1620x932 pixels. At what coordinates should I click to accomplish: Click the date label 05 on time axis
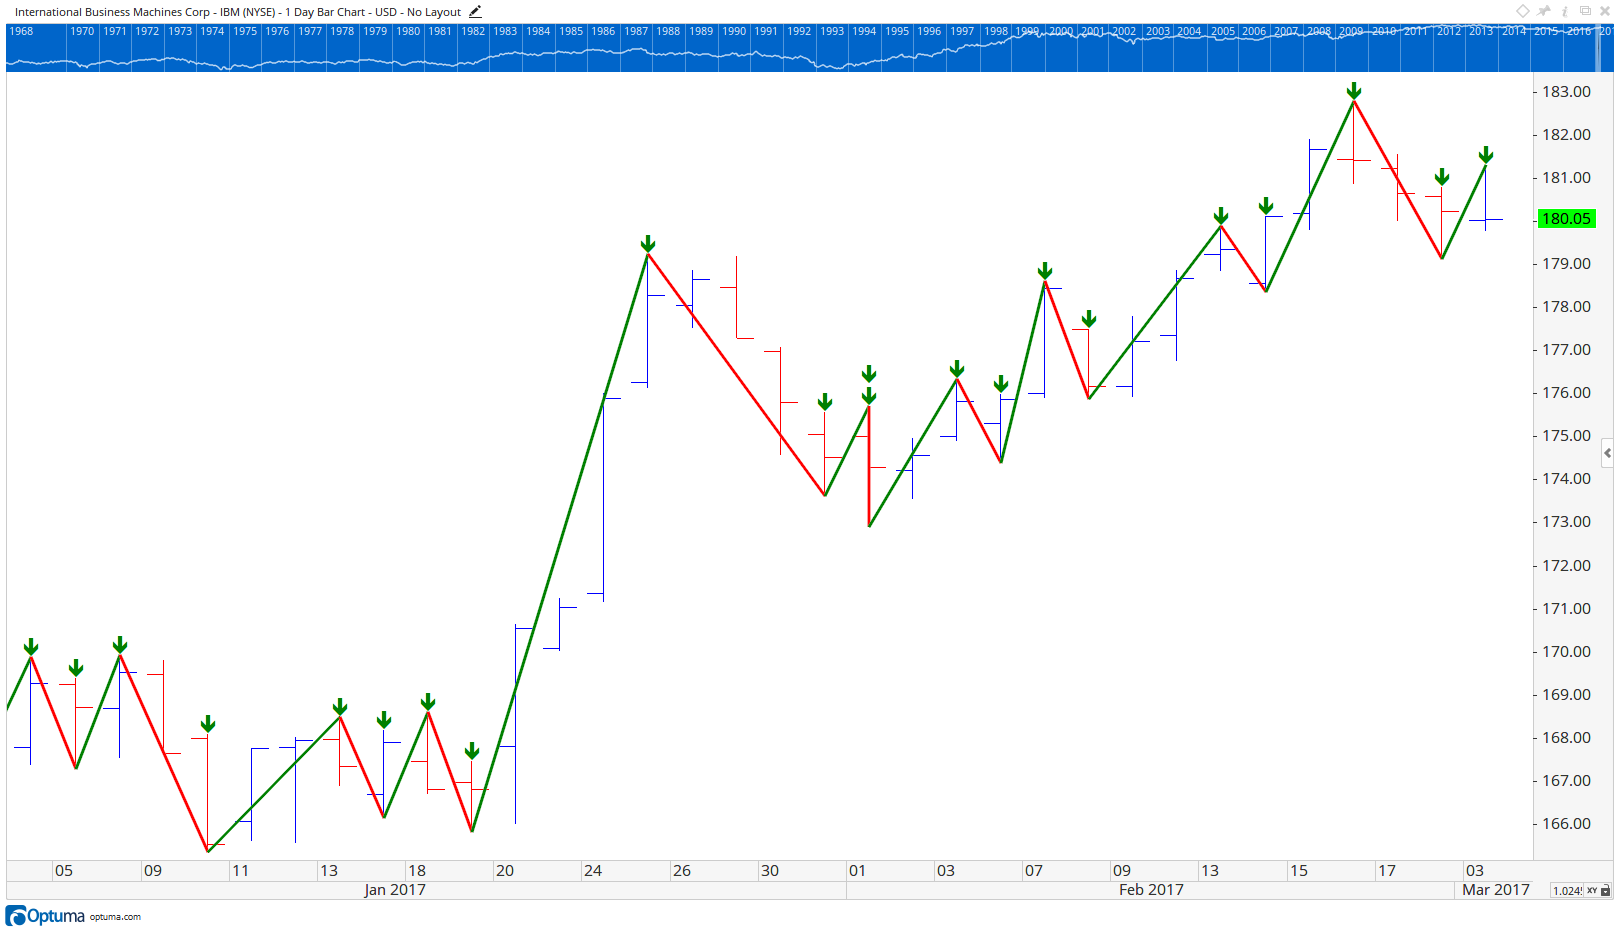click(x=64, y=871)
